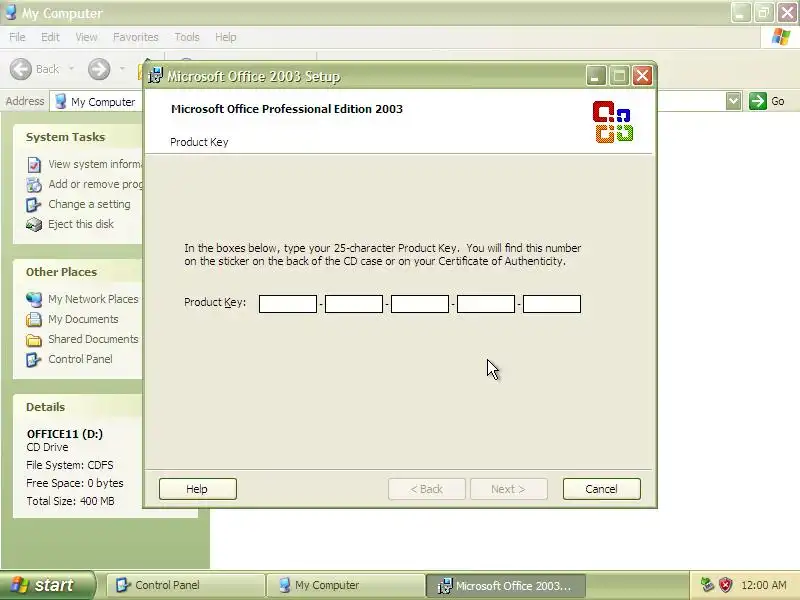Open the Back history dropdown arrow
The width and height of the screenshot is (800, 600).
[x=71, y=69]
